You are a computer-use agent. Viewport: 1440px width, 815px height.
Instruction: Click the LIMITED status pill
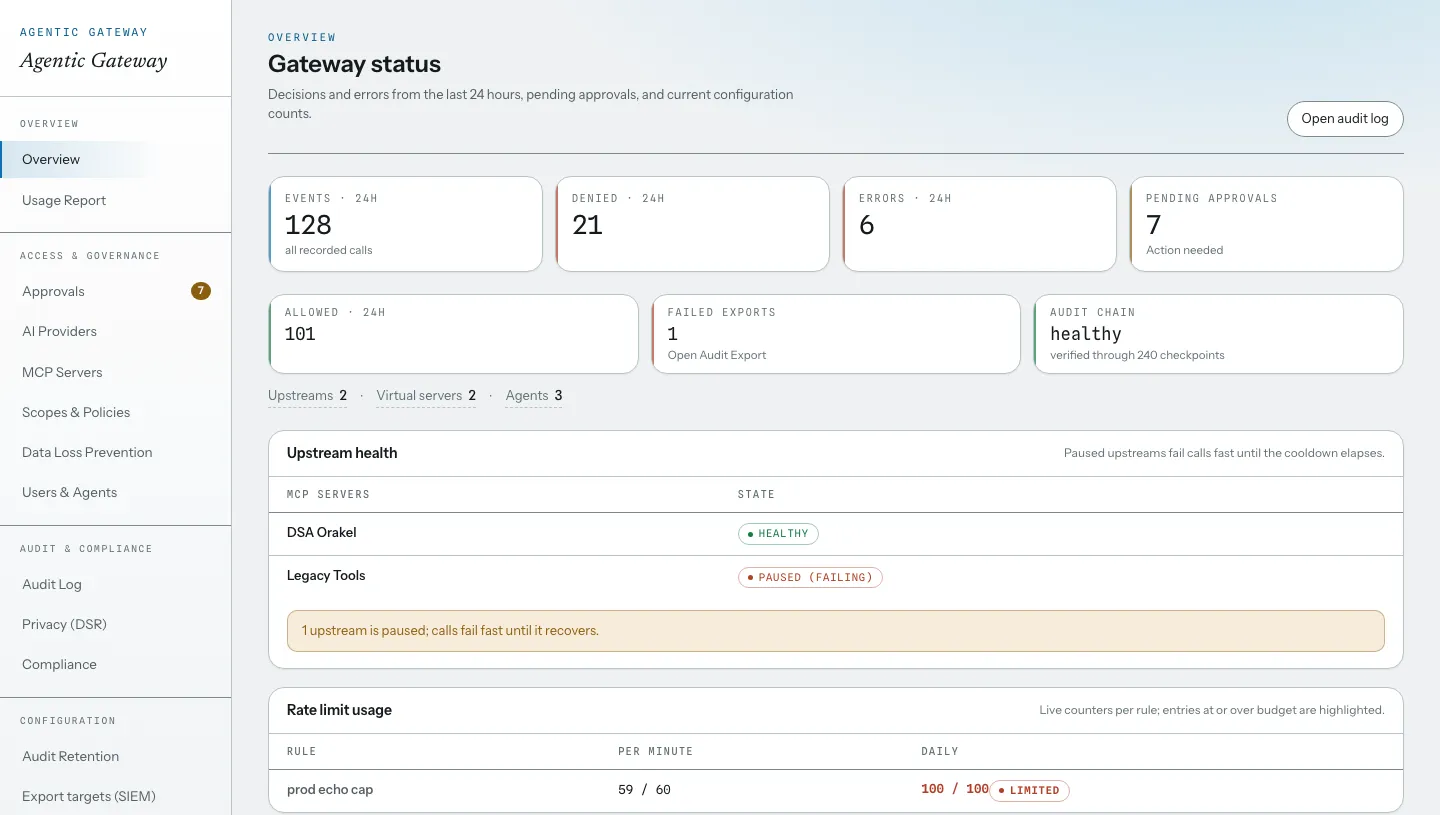[1029, 790]
